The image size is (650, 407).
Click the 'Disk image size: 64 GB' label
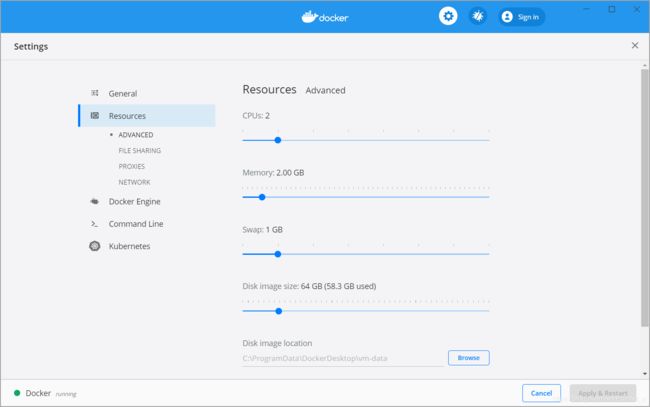(x=309, y=286)
